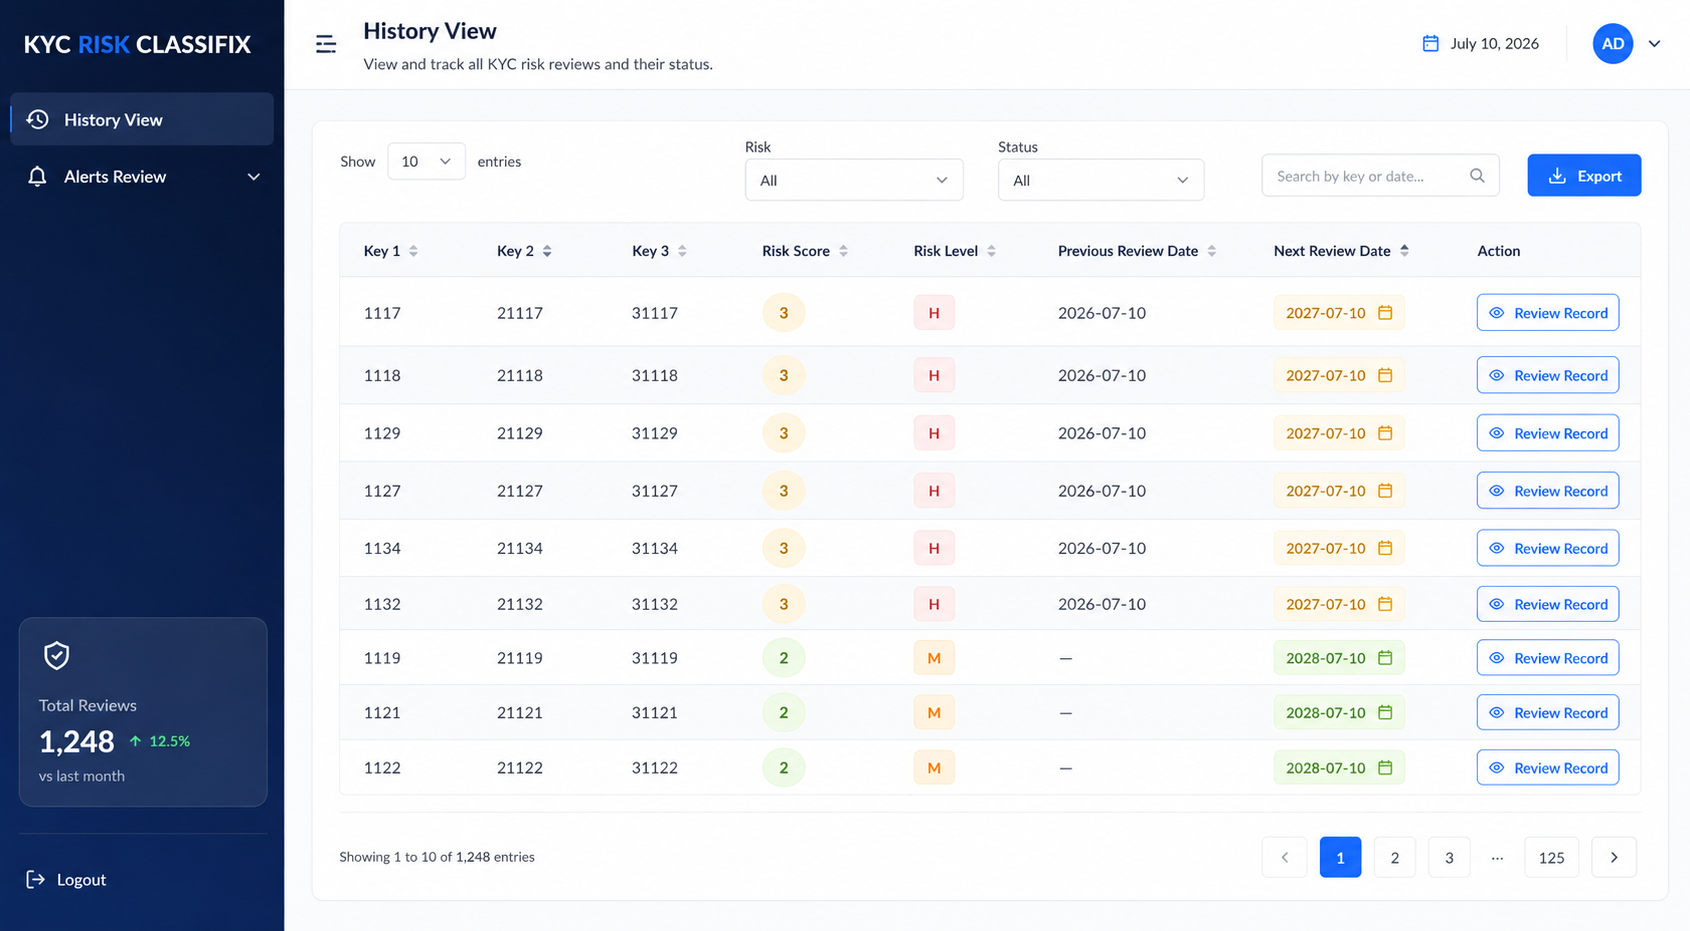Image resolution: width=1690 pixels, height=931 pixels.
Task: Open the Show entries count dropdown
Action: click(426, 161)
